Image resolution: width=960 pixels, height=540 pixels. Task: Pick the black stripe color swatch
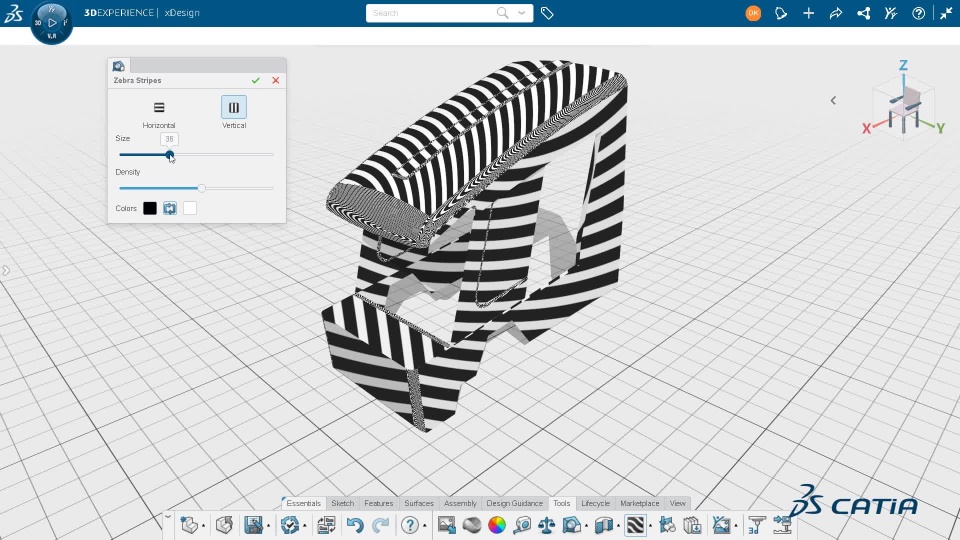tap(150, 208)
